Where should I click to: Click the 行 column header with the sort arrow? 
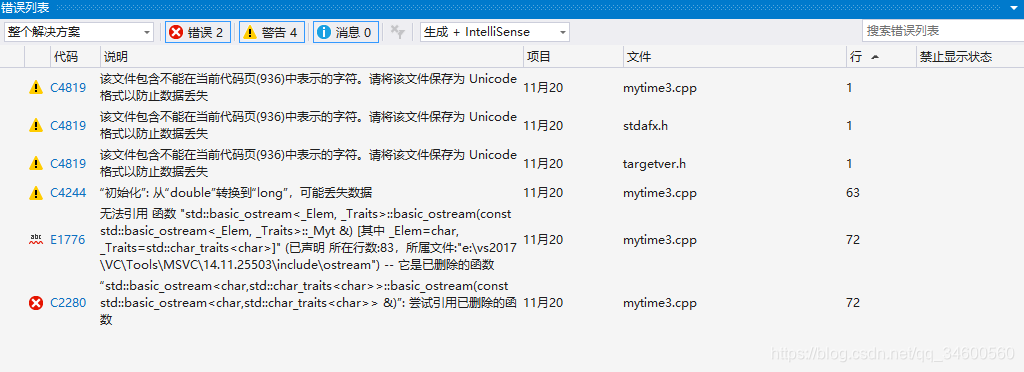pos(881,57)
